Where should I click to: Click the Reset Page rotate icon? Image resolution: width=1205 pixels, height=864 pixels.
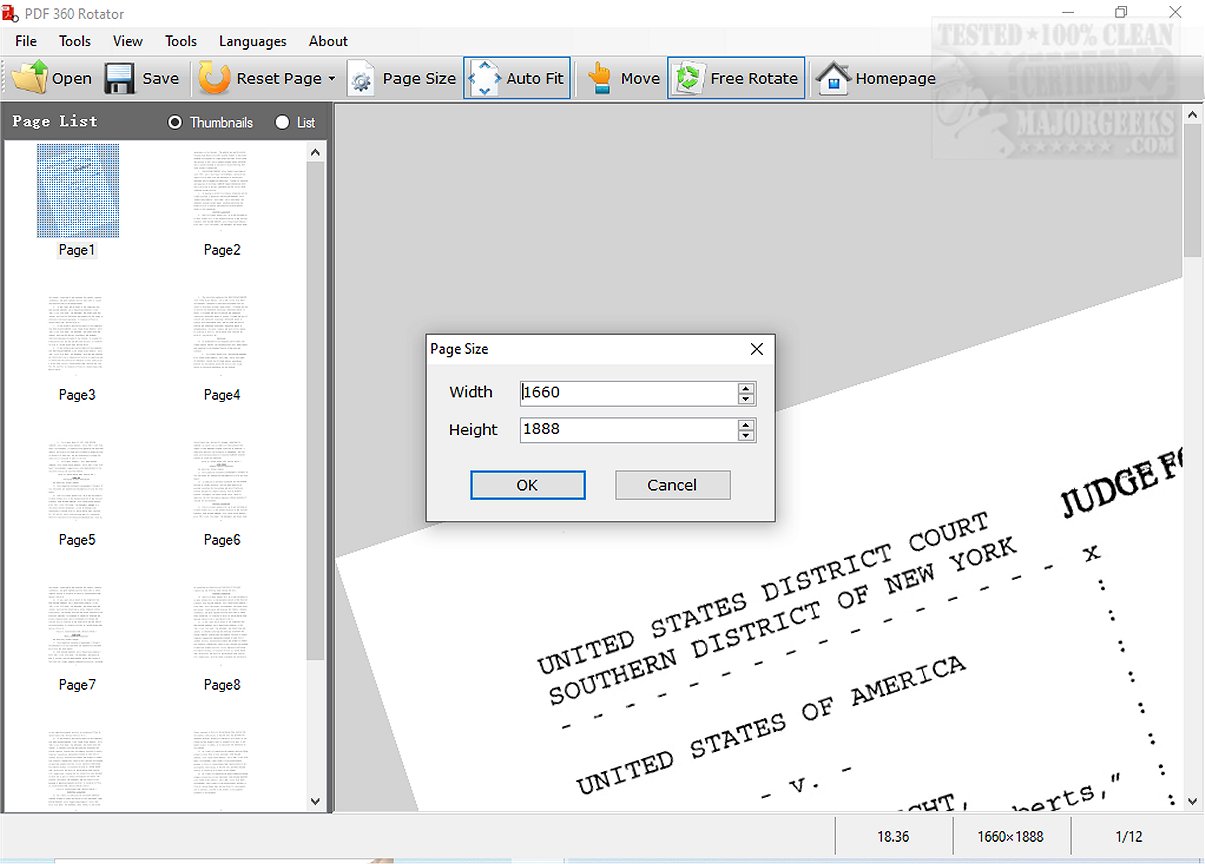214,78
